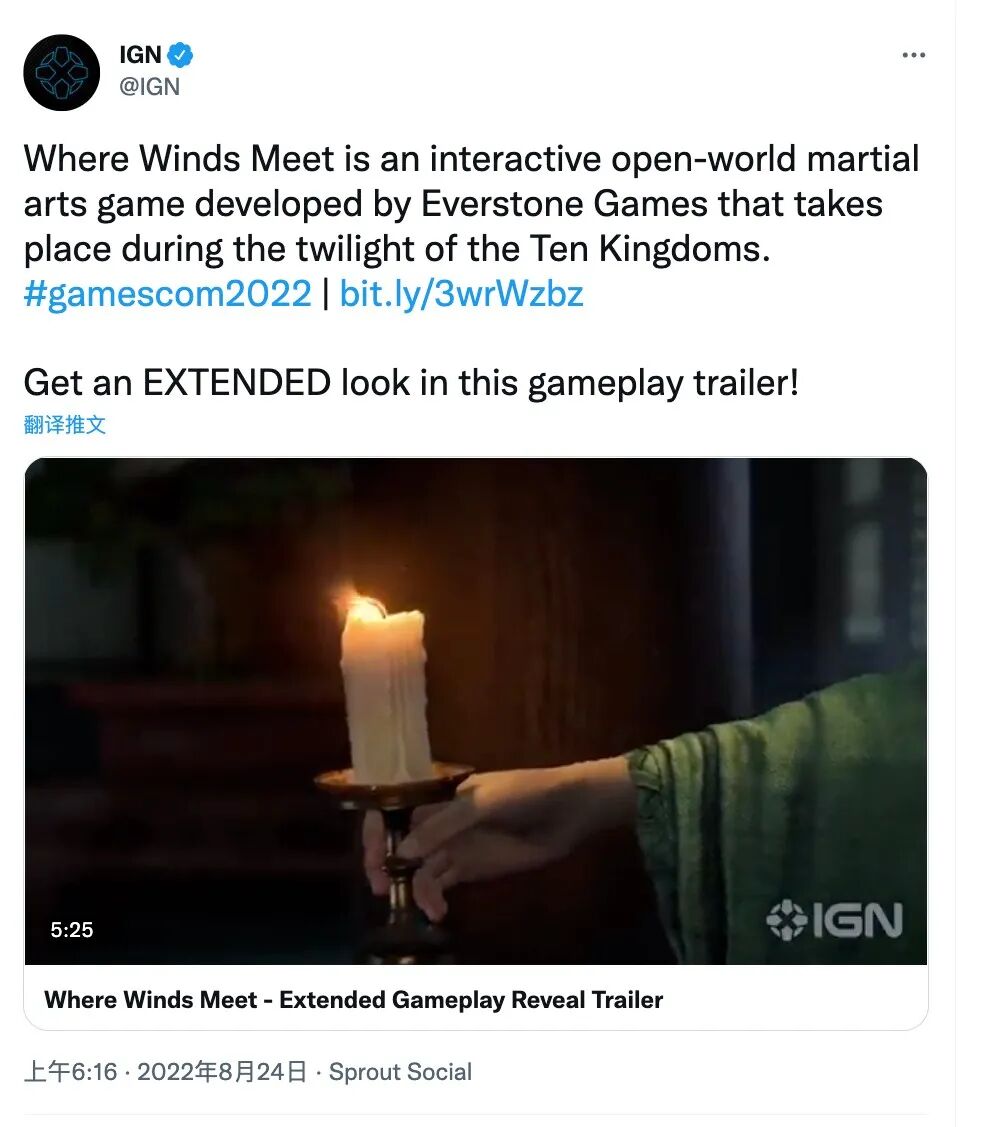This screenshot has height=1127, width=988.
Task: Click the Sprout Social source label
Action: (400, 1072)
